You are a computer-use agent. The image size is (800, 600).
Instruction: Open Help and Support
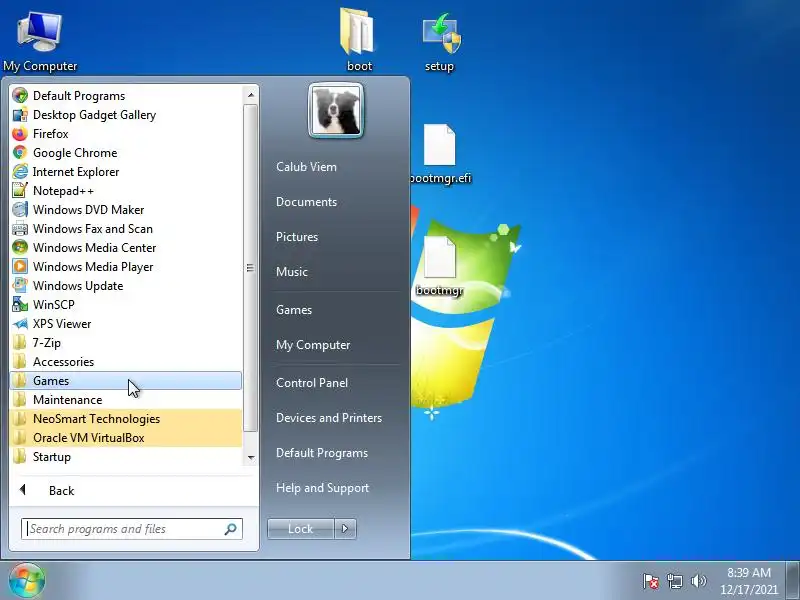[x=322, y=488]
